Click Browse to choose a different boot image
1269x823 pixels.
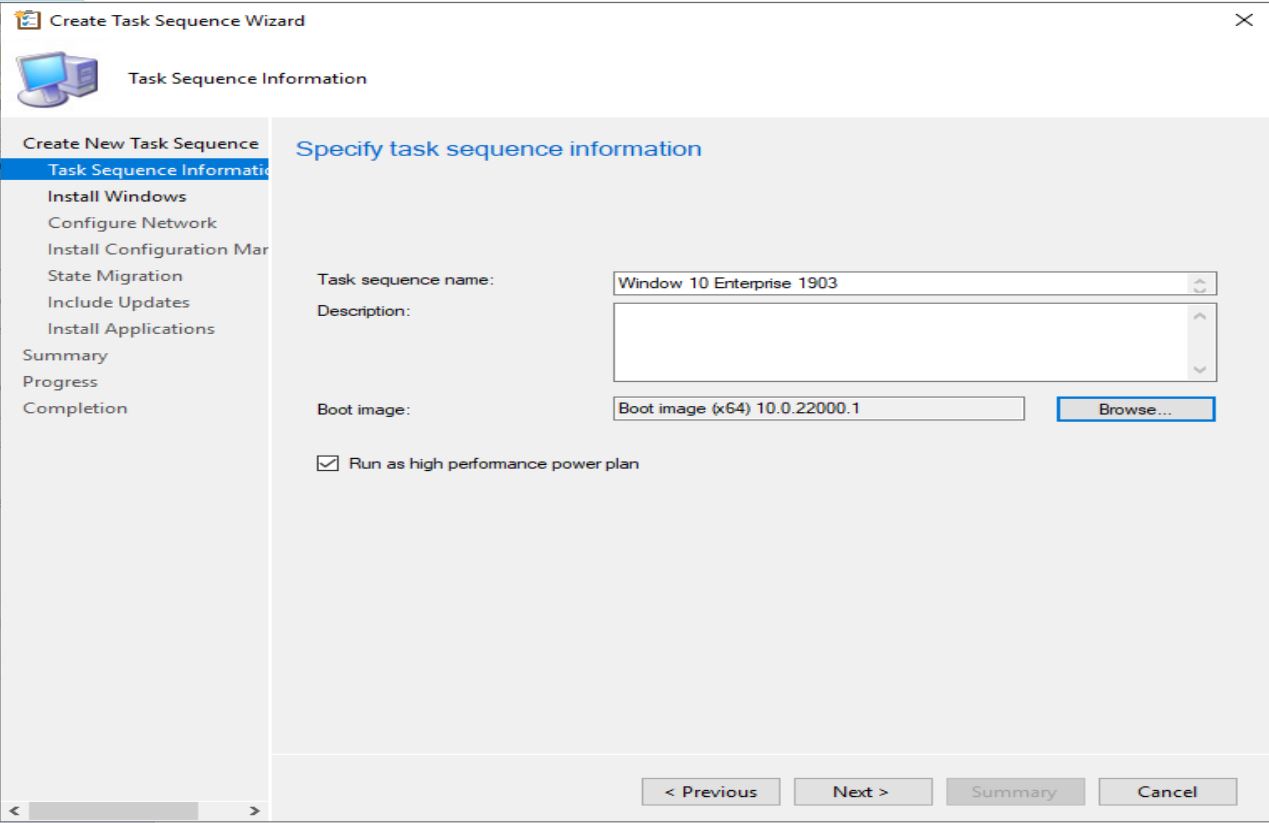tap(1134, 408)
